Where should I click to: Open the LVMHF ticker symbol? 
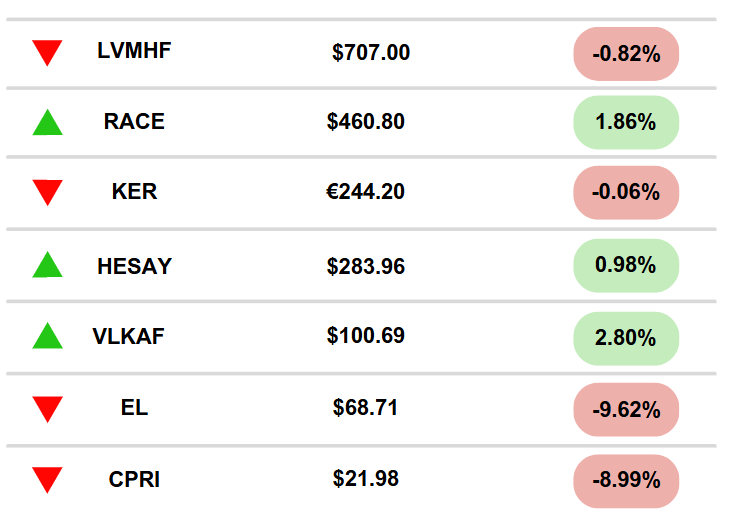click(134, 50)
